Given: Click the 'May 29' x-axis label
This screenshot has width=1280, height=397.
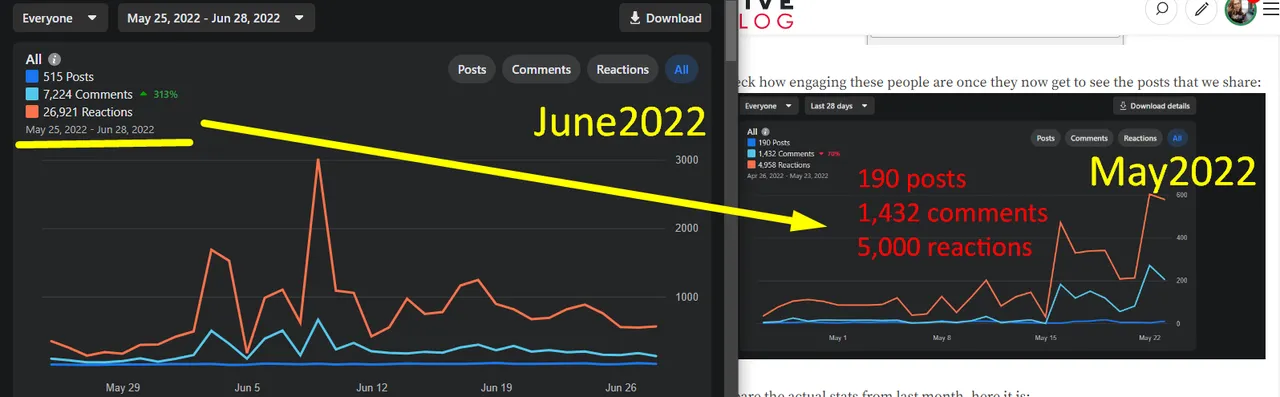Looking at the screenshot, I should (122, 387).
